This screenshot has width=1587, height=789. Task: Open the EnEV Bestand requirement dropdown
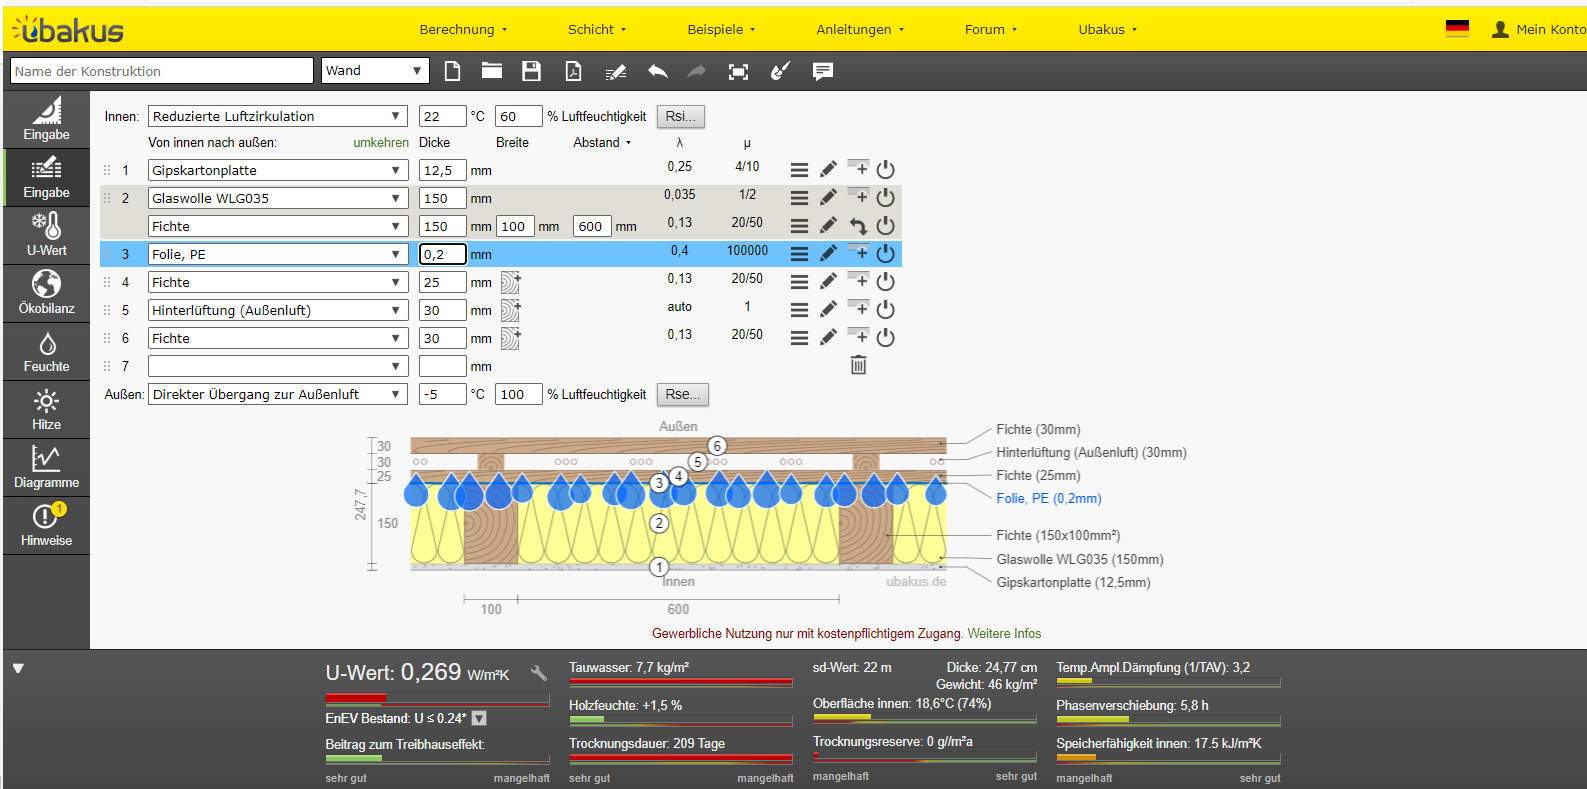click(479, 718)
